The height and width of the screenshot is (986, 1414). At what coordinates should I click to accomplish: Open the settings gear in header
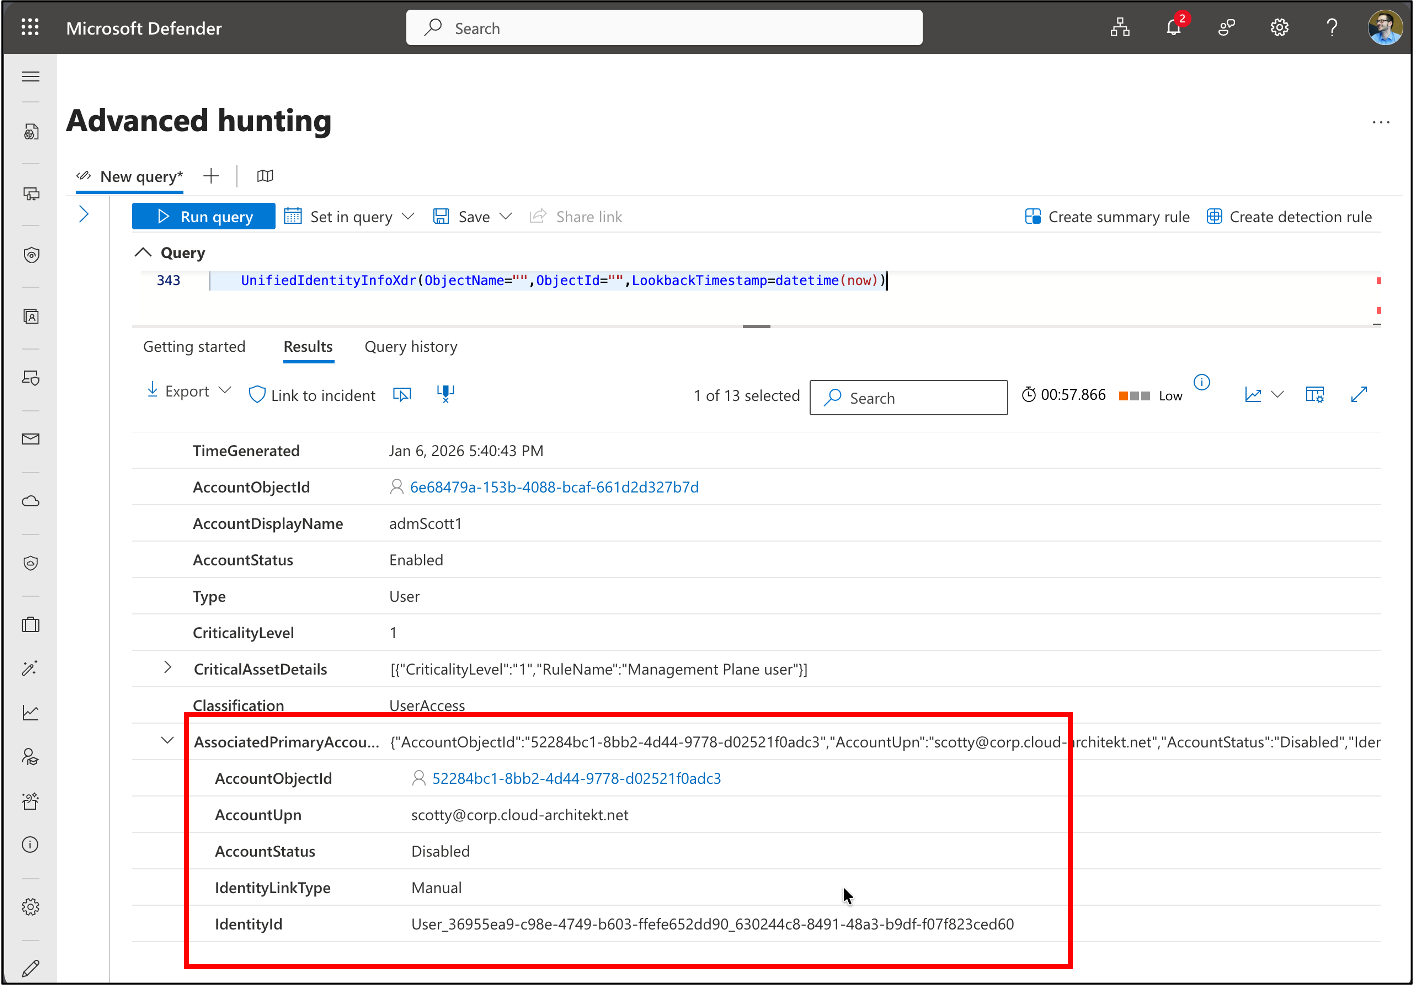[1279, 28]
